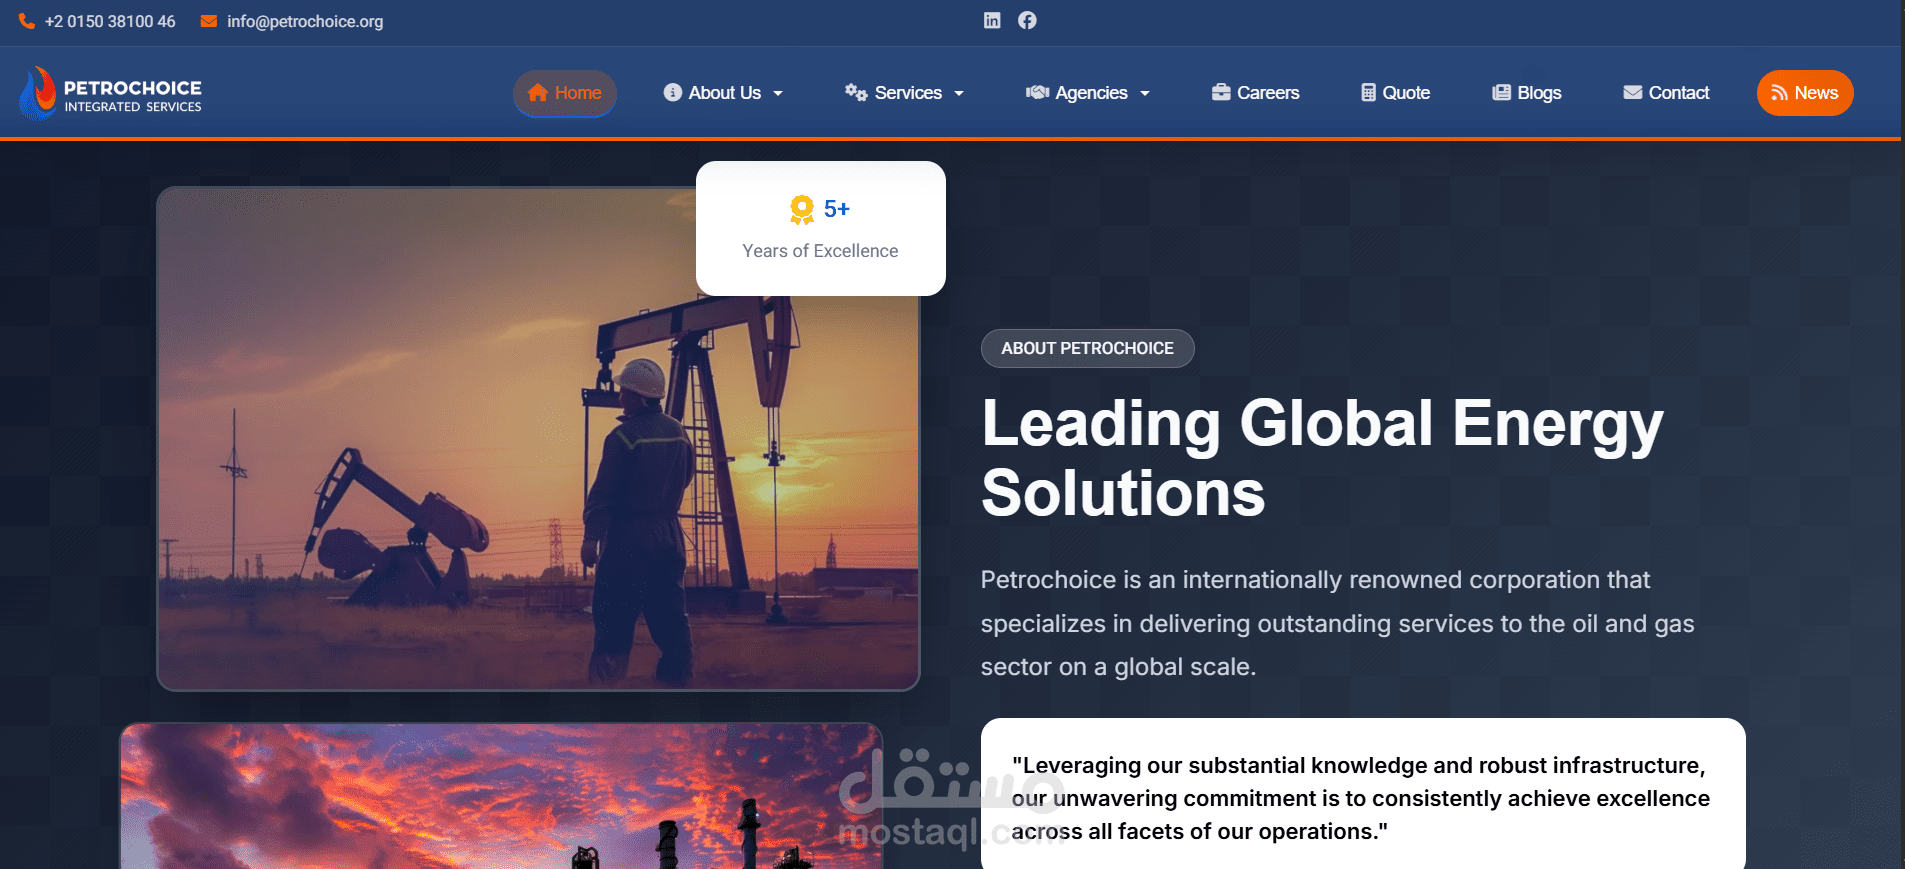The image size is (1905, 869).
Task: Click the info@petrochoice.org email link
Action: tap(305, 21)
